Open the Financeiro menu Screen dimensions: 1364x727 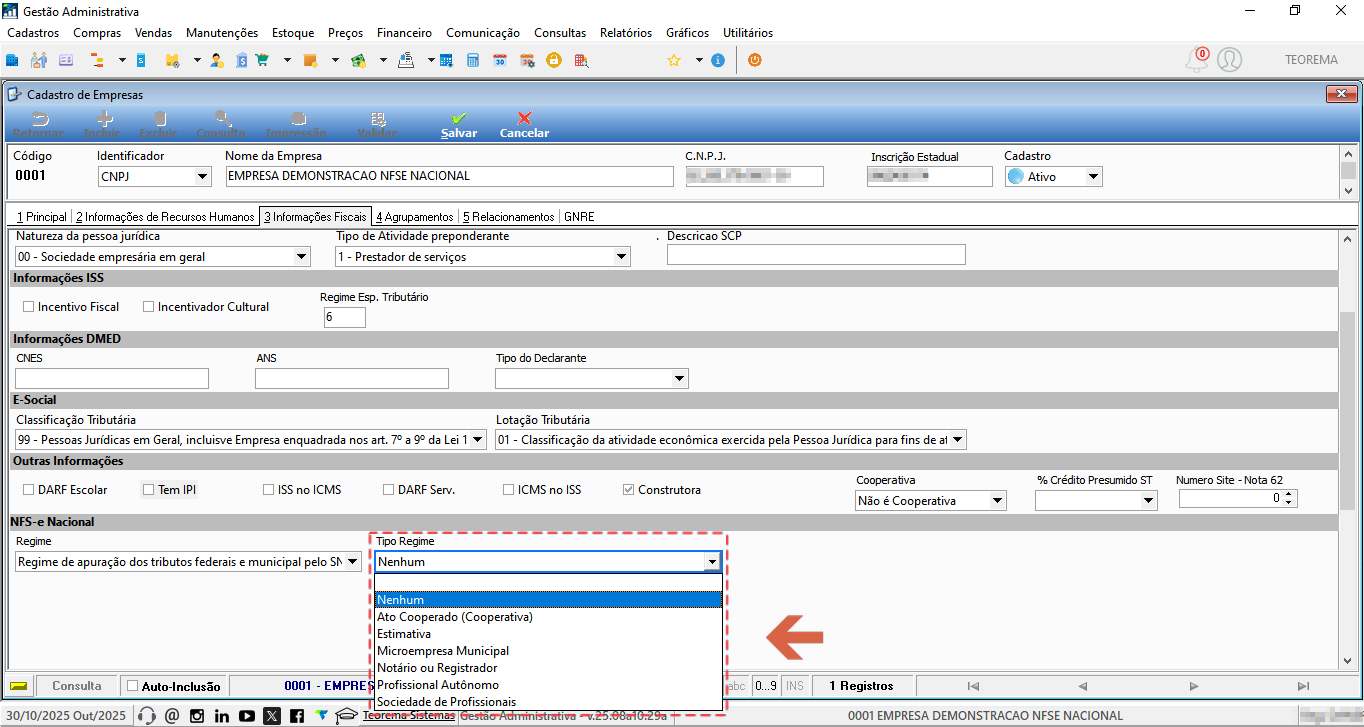coord(404,33)
